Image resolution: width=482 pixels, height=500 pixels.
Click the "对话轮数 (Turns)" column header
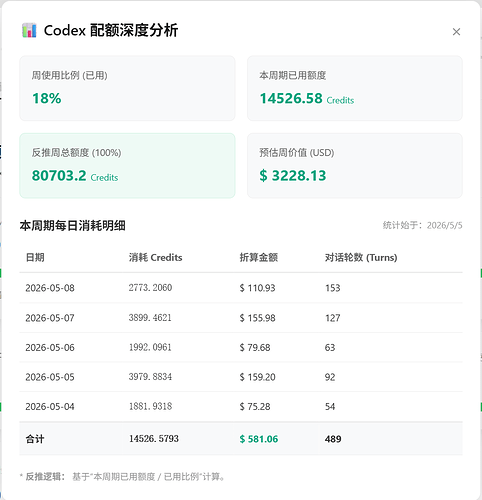(361, 257)
